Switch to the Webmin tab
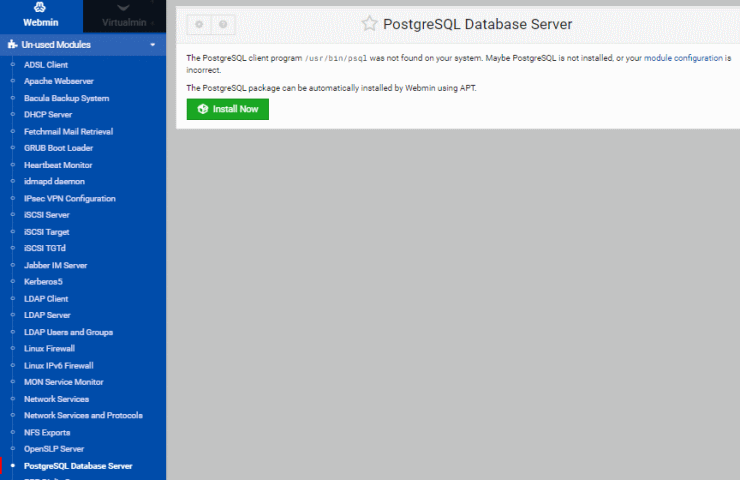Image resolution: width=740 pixels, height=480 pixels. [x=41, y=16]
